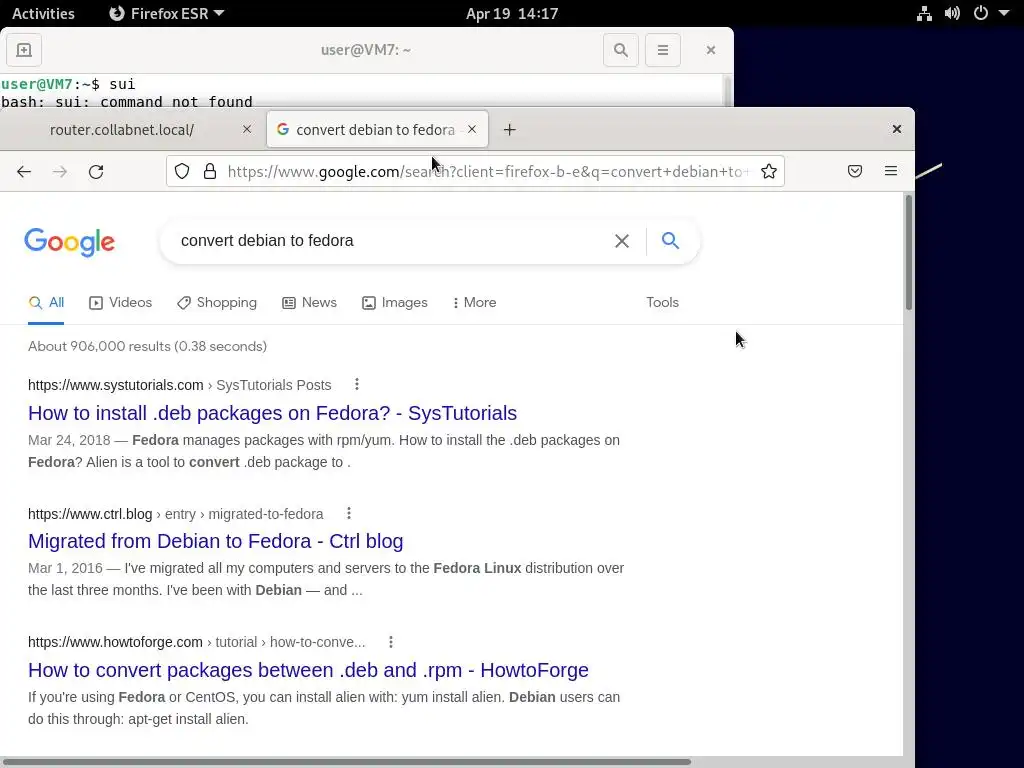Submit search with magnifier icon

670,240
